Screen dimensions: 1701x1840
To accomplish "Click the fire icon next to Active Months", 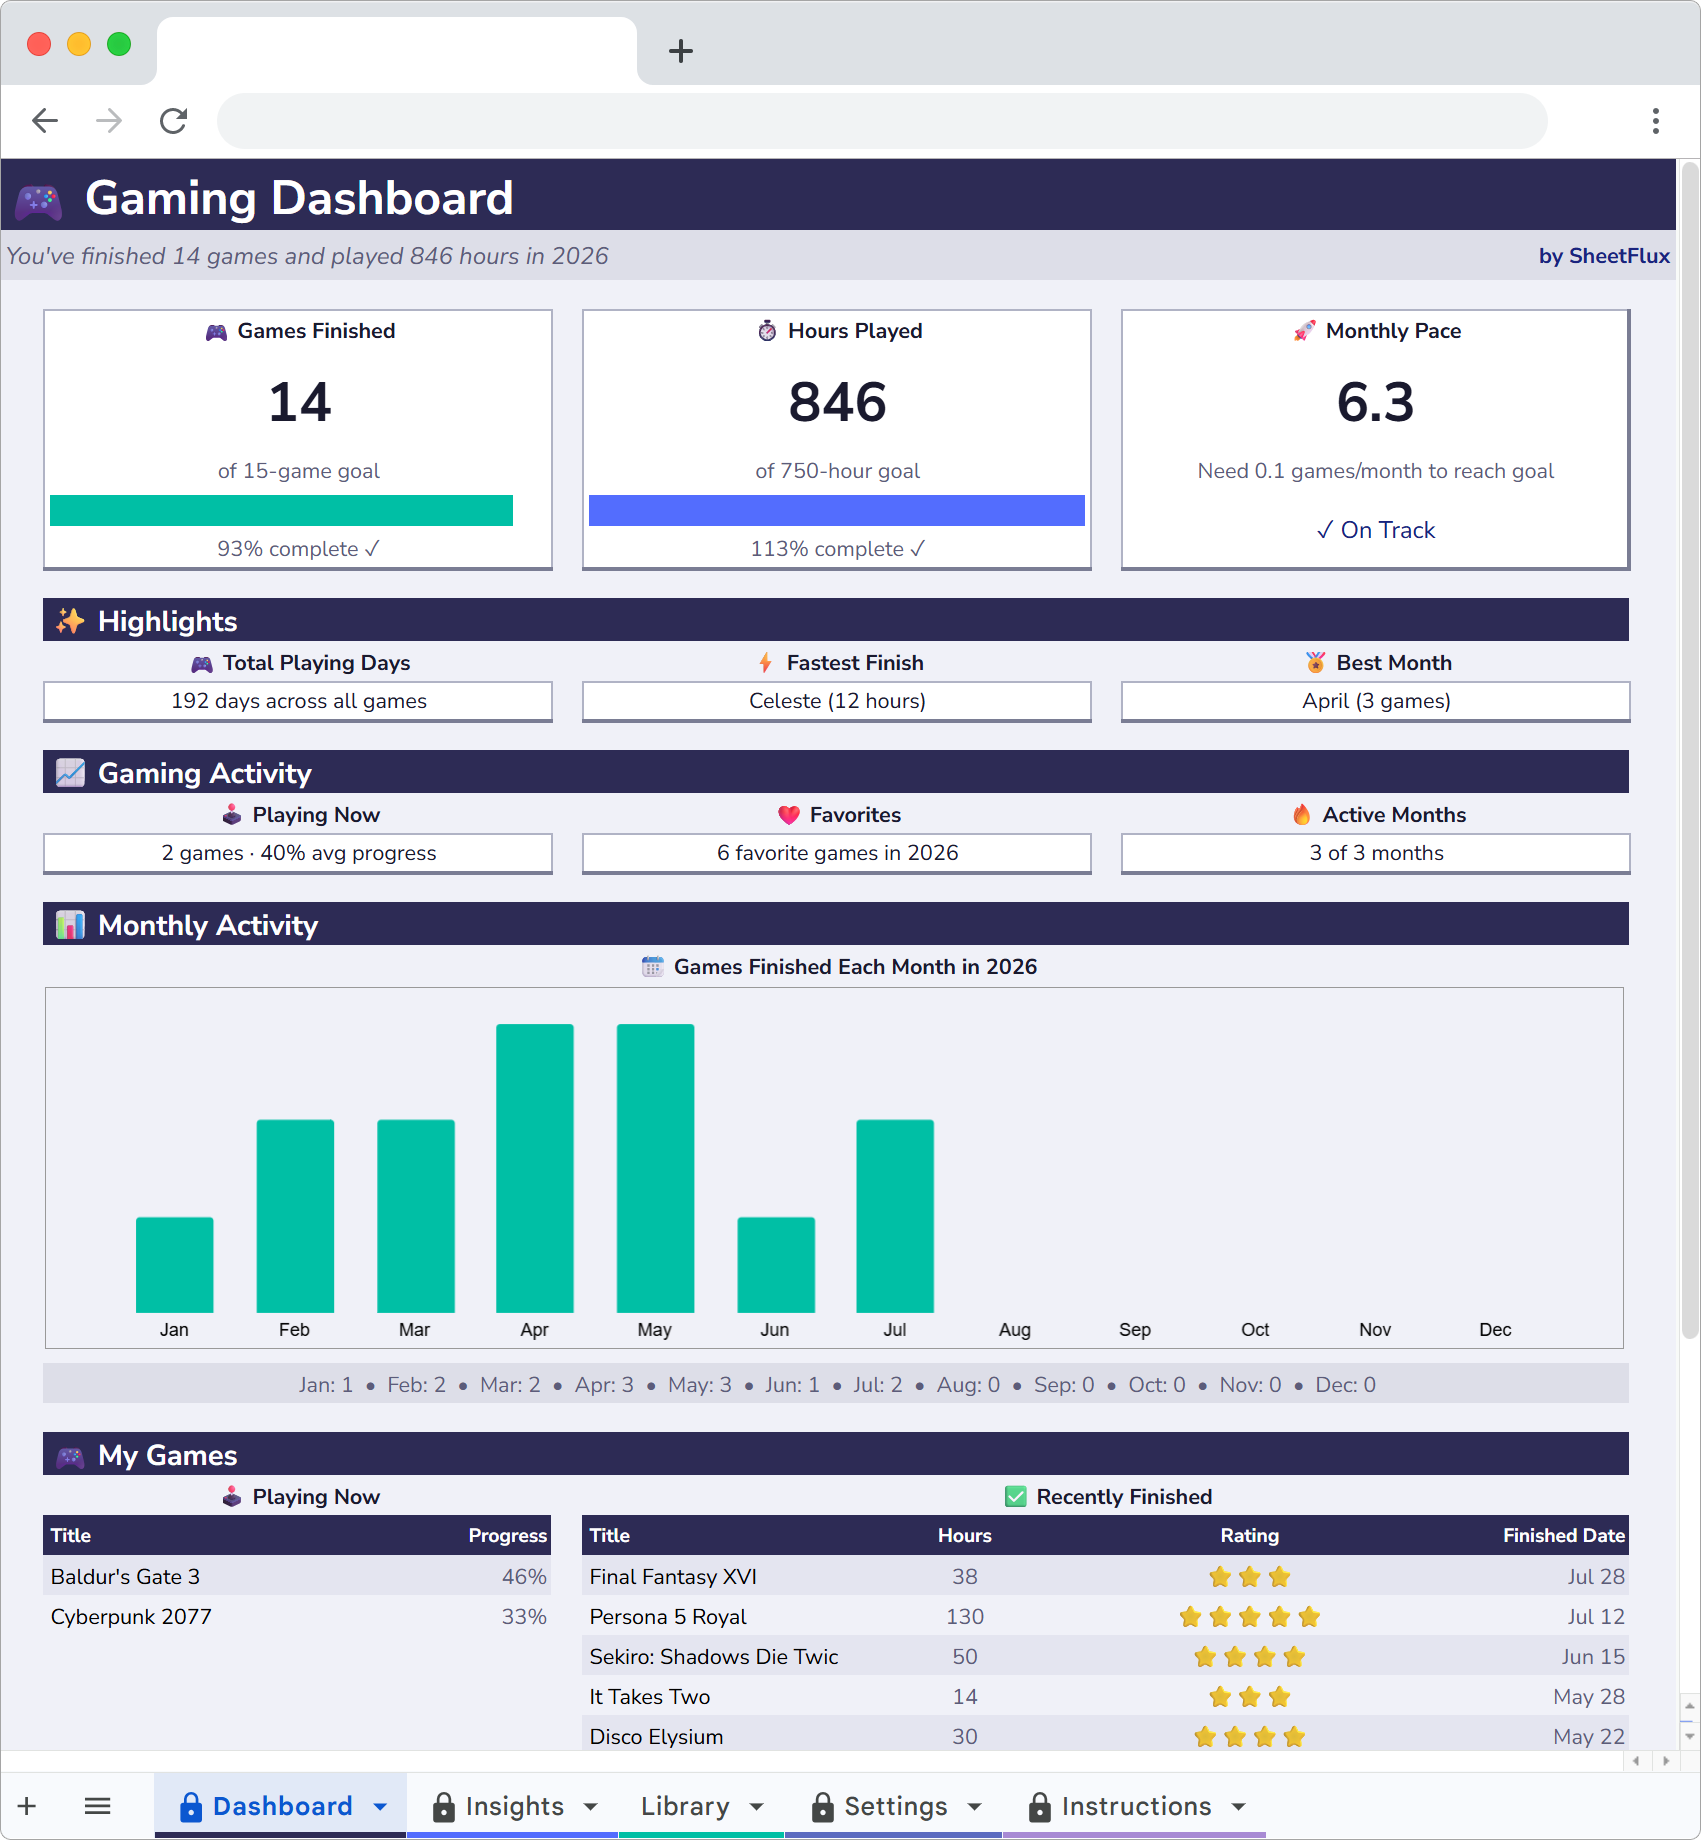I will click(x=1302, y=814).
